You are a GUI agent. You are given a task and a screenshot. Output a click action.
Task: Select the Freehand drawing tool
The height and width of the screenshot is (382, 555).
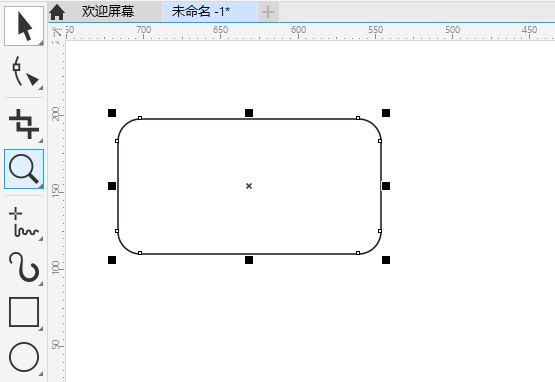click(24, 222)
